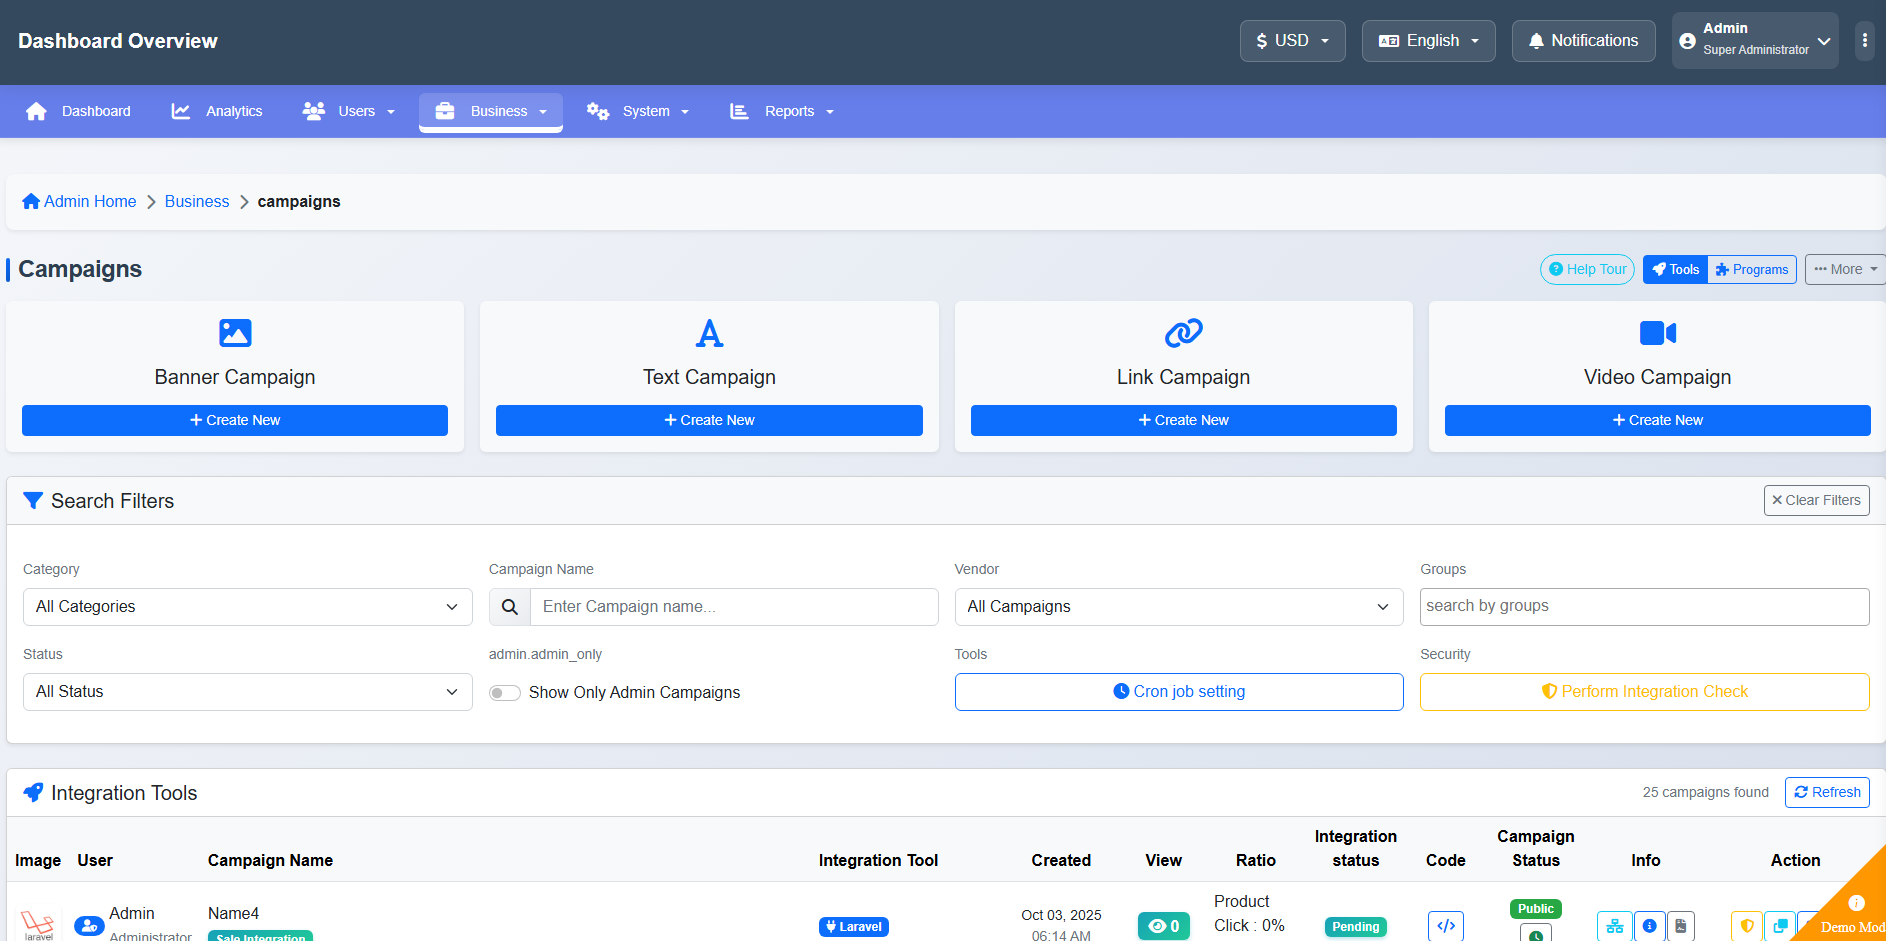Click the Banner Campaign image icon

[x=235, y=332]
